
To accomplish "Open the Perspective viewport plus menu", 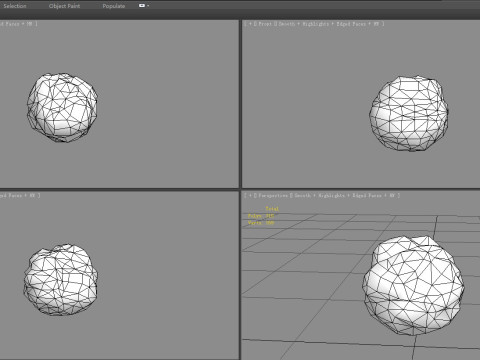I will click(x=250, y=196).
